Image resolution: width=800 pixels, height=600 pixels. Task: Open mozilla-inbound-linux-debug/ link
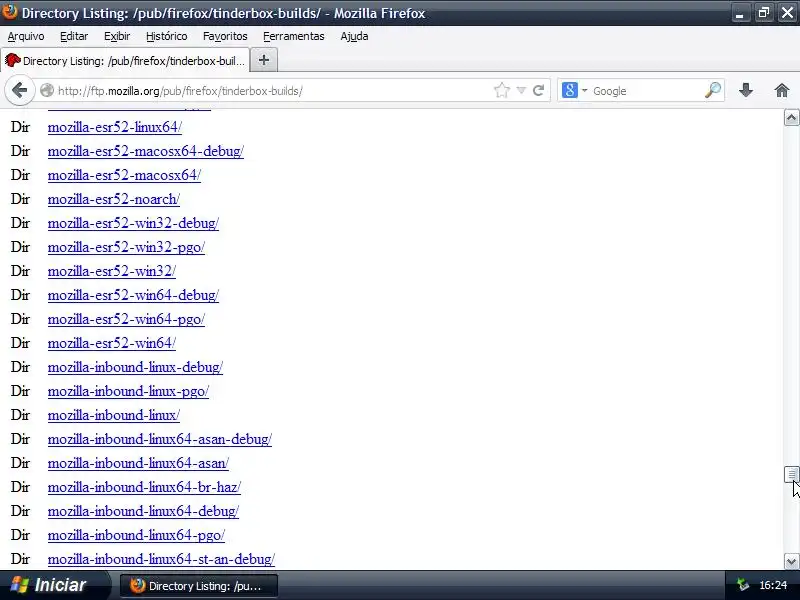[x=135, y=367]
